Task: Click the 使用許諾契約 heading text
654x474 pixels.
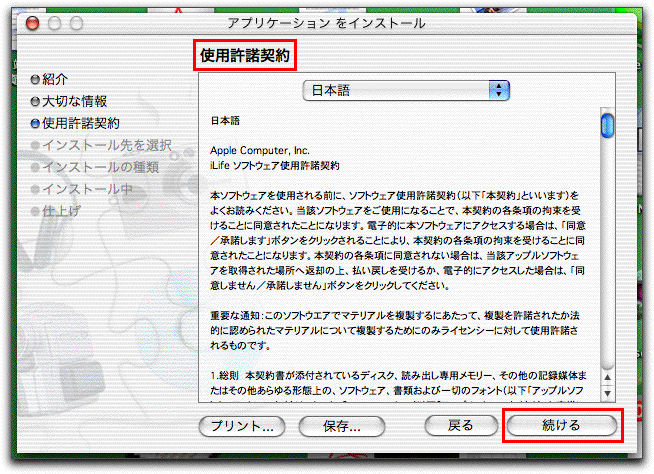Action: (245, 55)
